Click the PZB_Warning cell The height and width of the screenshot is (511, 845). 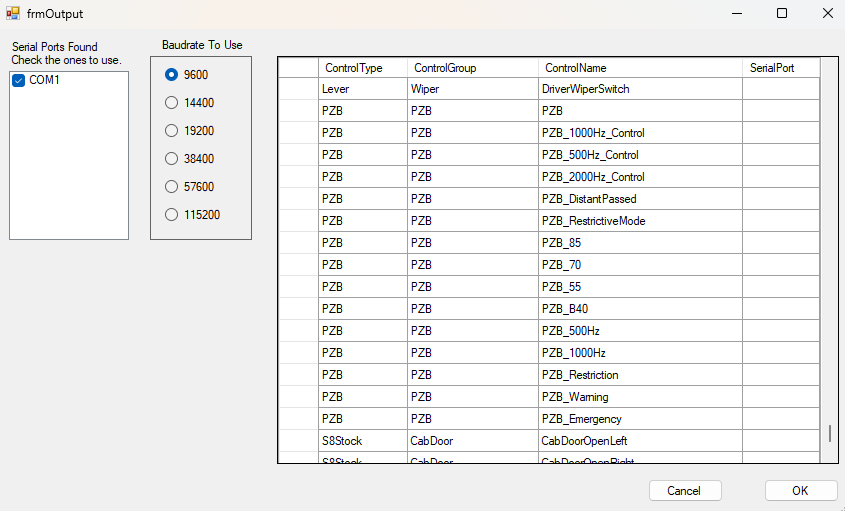[640, 397]
